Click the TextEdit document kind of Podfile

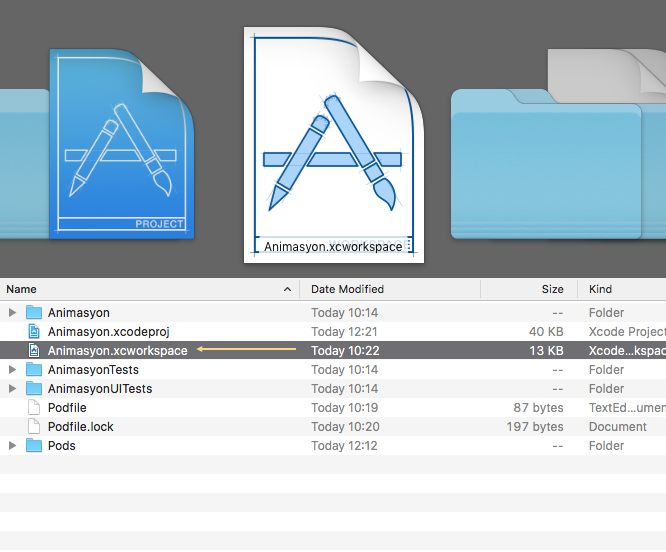pos(627,408)
